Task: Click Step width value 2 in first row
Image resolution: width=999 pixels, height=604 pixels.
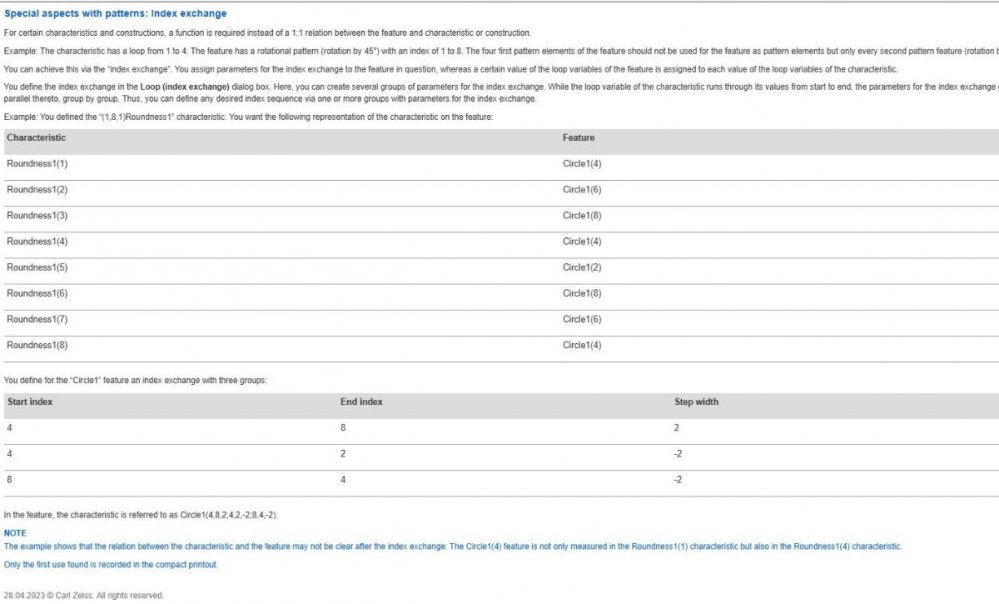Action: (678, 428)
